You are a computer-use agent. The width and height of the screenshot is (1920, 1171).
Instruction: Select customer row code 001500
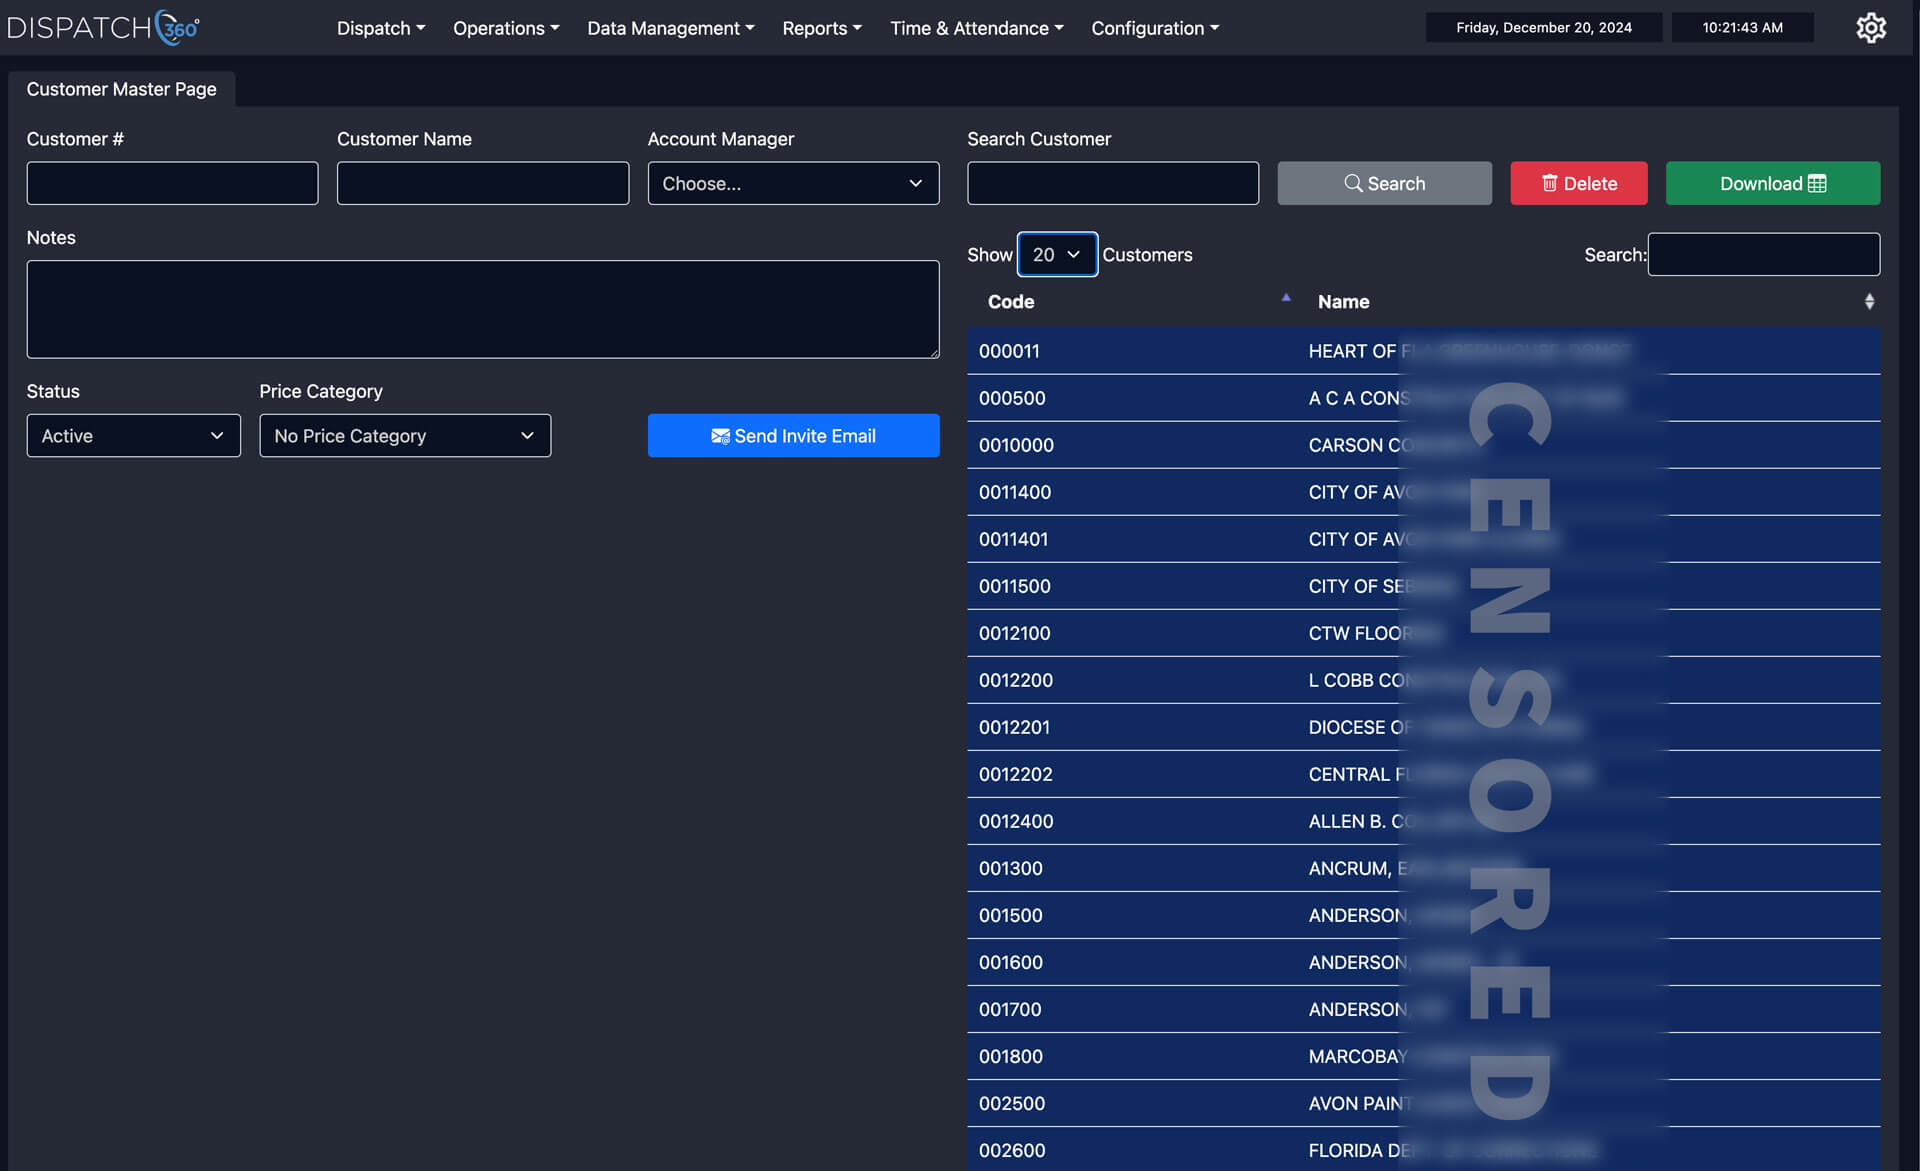click(x=1423, y=915)
